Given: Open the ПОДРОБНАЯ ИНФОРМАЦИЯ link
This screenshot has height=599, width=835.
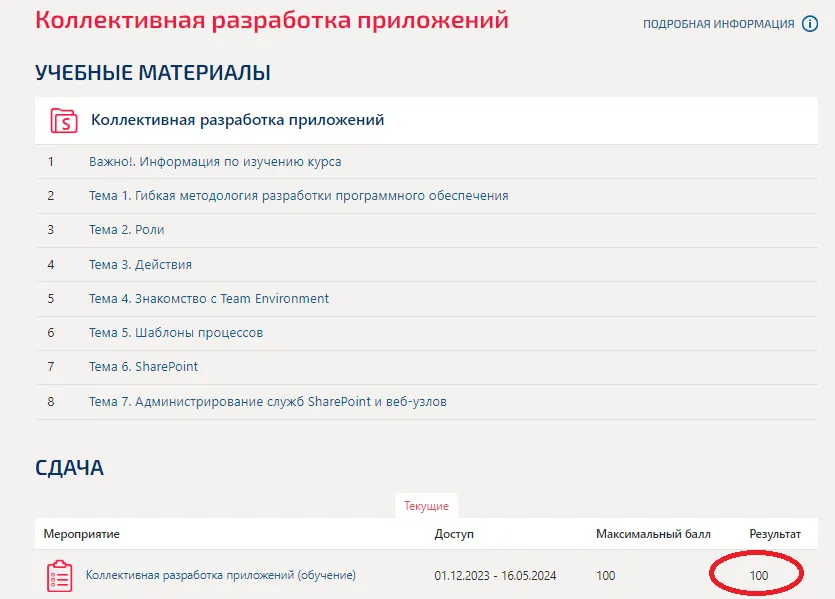Looking at the screenshot, I should point(718,24).
